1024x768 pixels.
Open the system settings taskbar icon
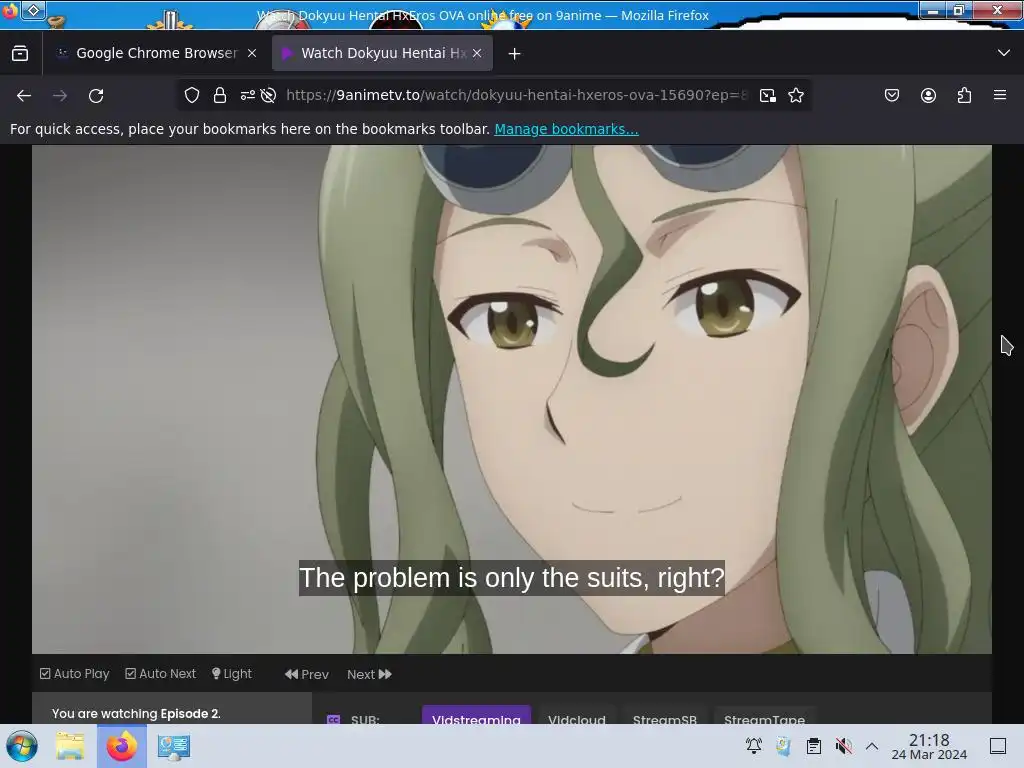coord(174,746)
